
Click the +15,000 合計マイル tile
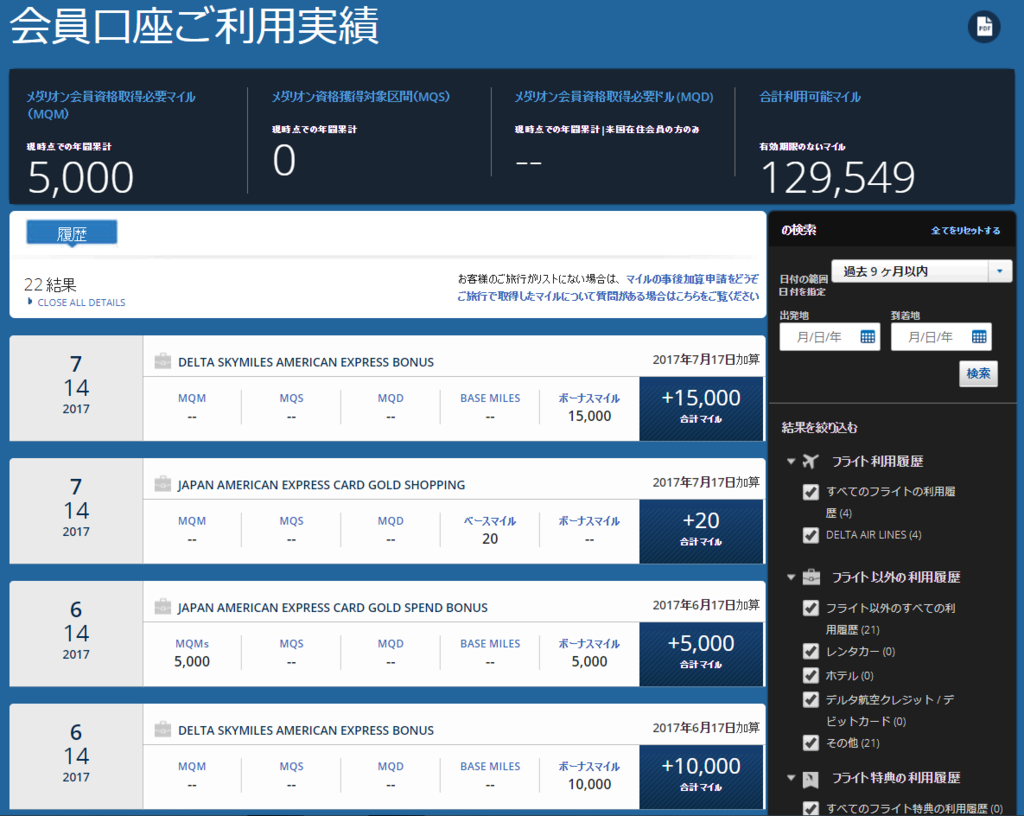pos(701,408)
